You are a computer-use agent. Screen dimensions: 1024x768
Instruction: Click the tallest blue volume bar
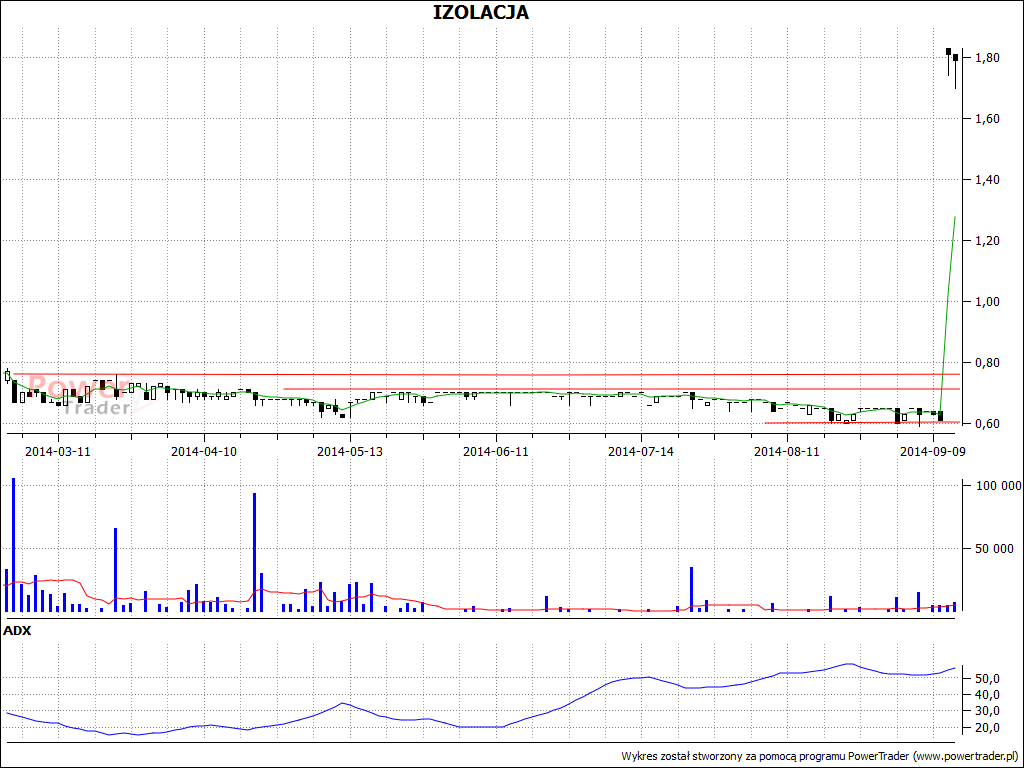pos(13,545)
